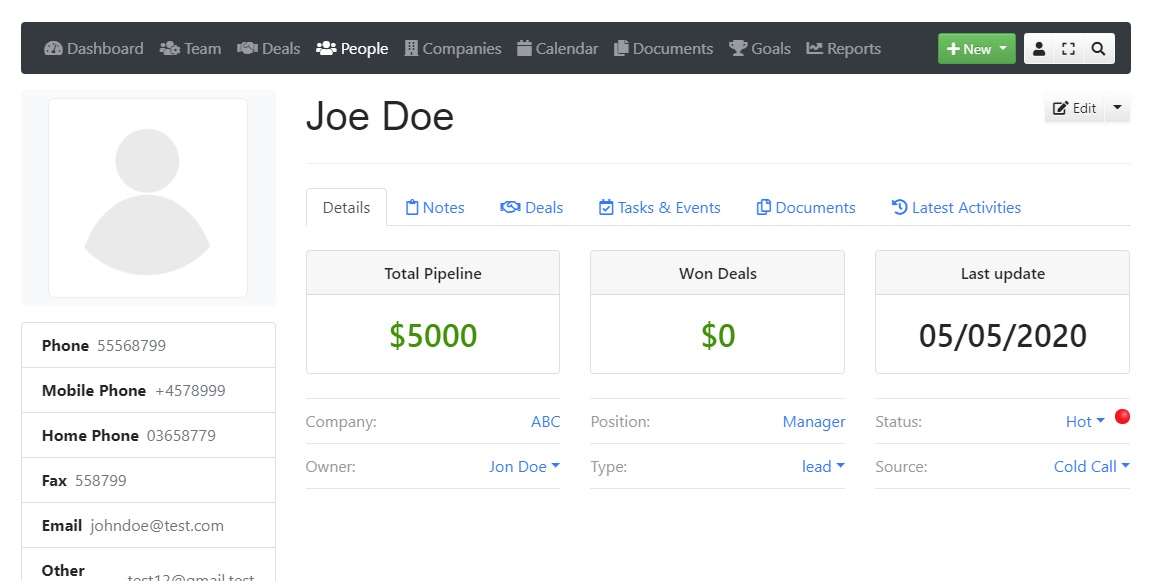Click Joe Doe's profile photo placeholder
1157x581 pixels.
tap(148, 197)
